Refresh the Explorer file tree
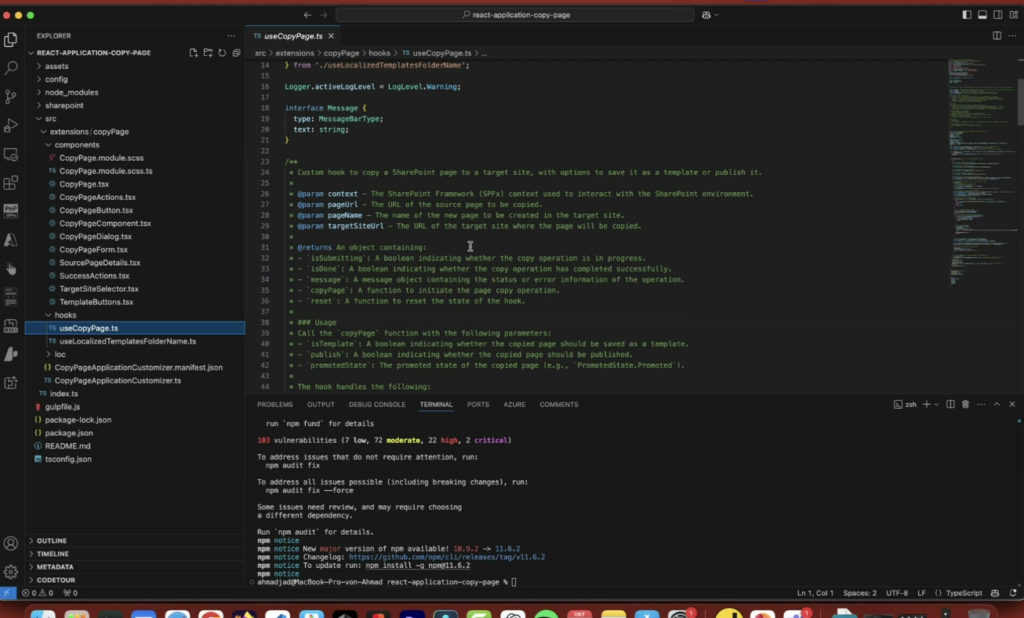The width and height of the screenshot is (1024, 618). coord(221,52)
